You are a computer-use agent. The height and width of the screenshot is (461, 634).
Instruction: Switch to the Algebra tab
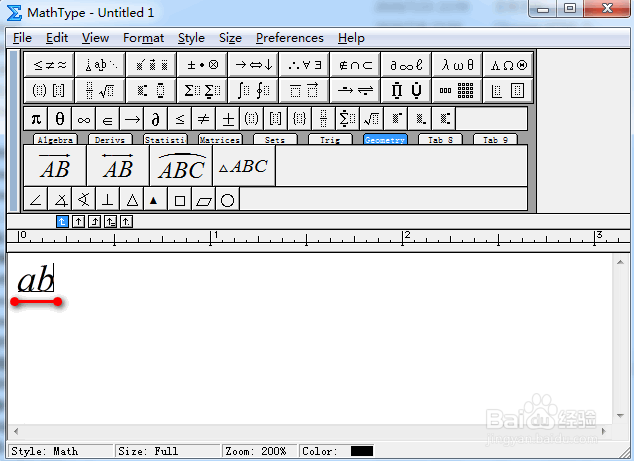(x=55, y=140)
